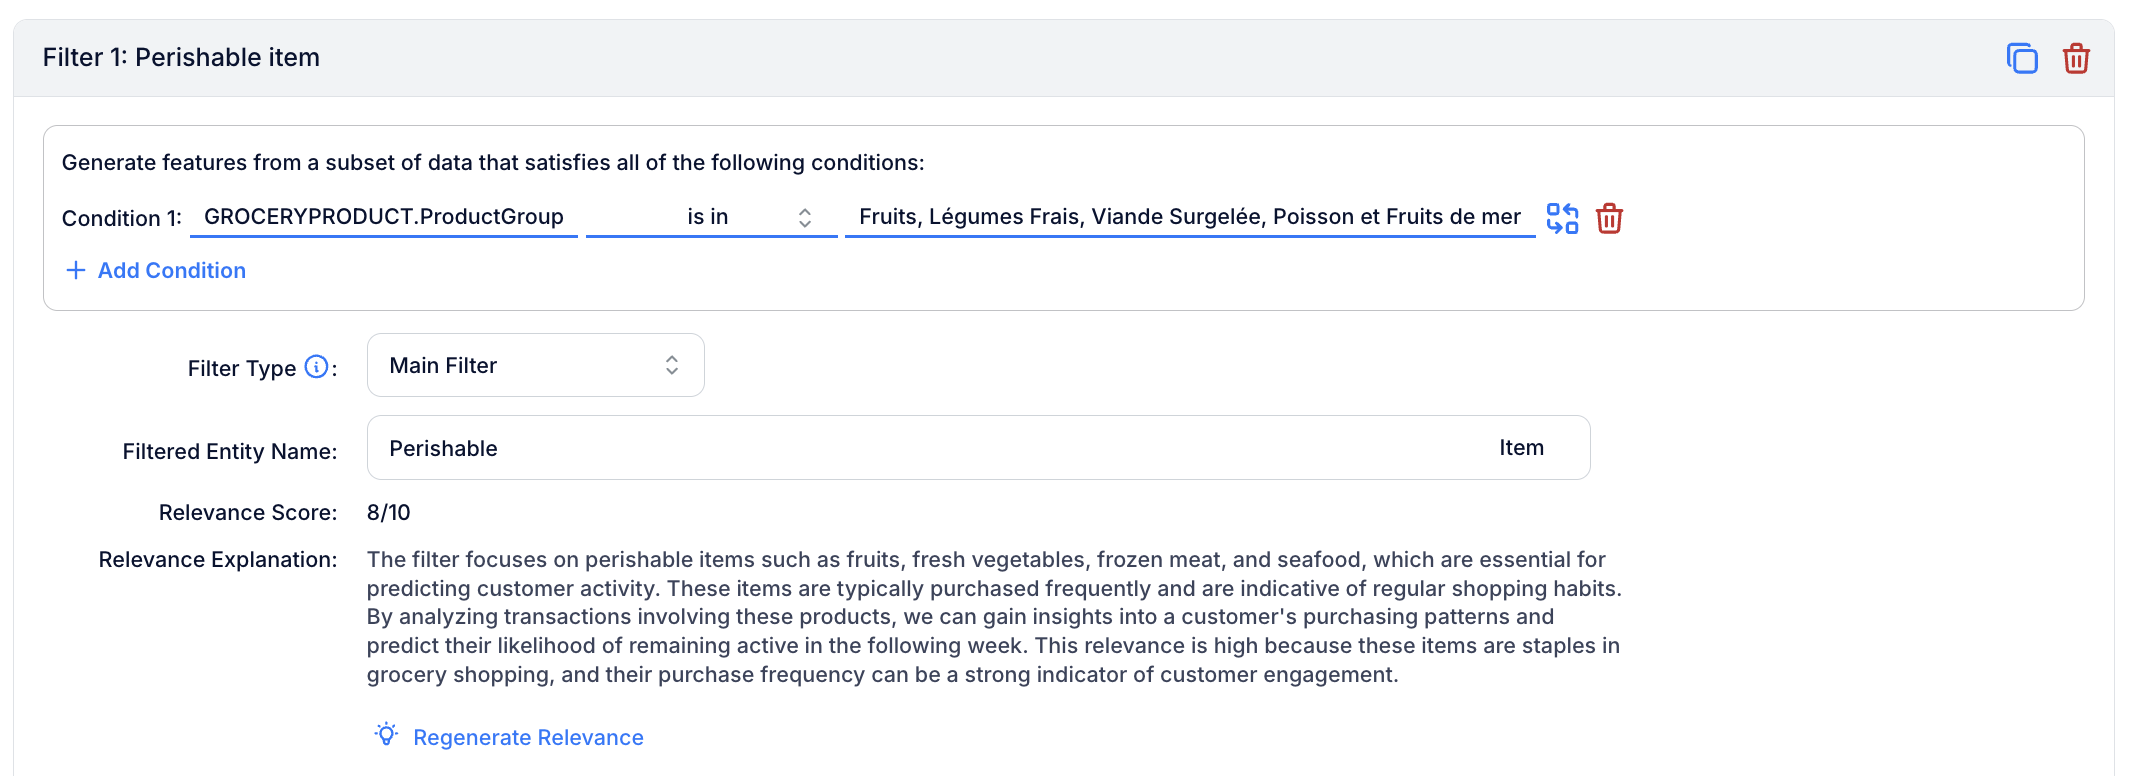Click the 'Filter 1: Perishable item' header title
This screenshot has width=2132, height=776.
(181, 57)
